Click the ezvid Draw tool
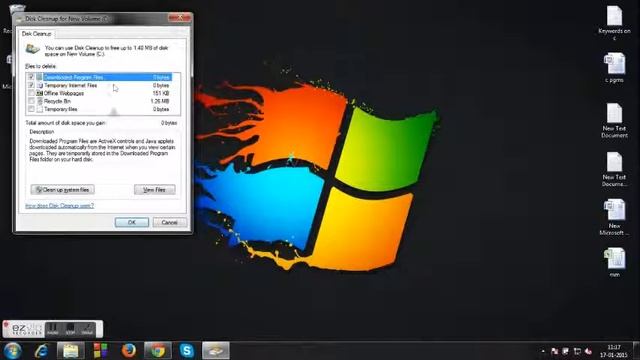 tap(87, 329)
